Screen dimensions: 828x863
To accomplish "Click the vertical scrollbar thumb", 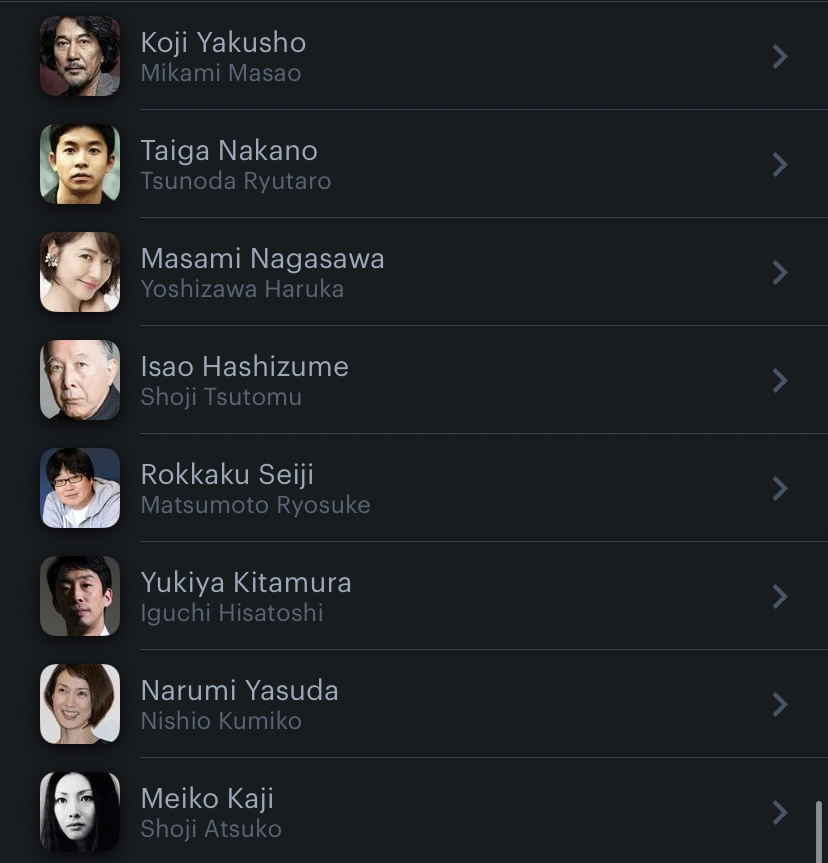I will [x=817, y=830].
